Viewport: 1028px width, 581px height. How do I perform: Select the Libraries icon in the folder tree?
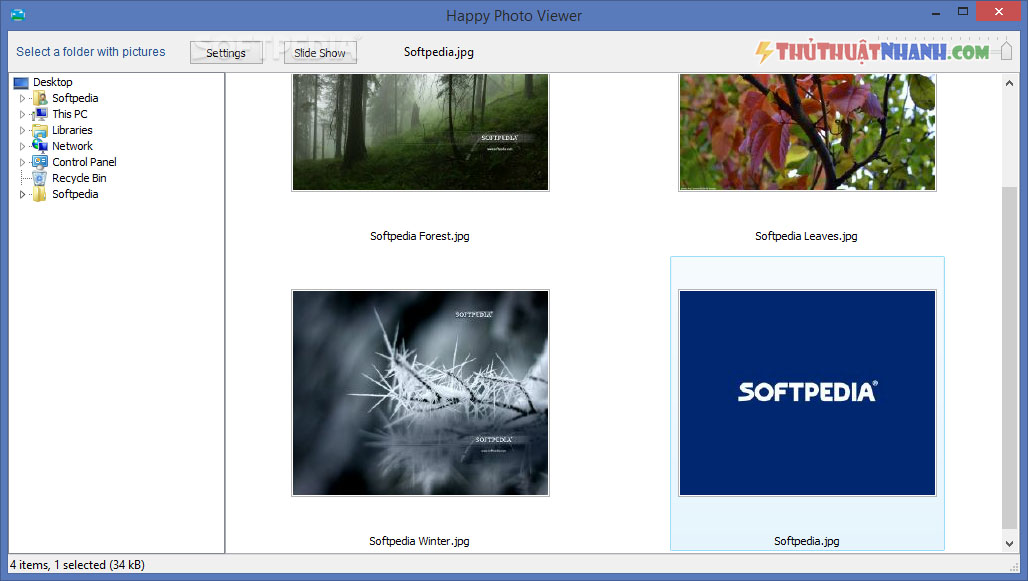tap(40, 130)
